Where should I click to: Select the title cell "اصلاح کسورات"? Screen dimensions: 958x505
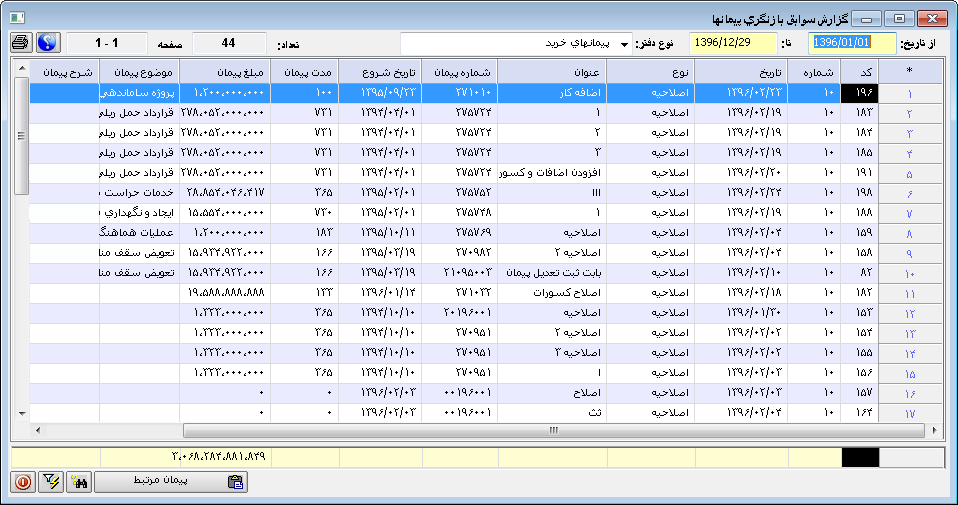552,293
